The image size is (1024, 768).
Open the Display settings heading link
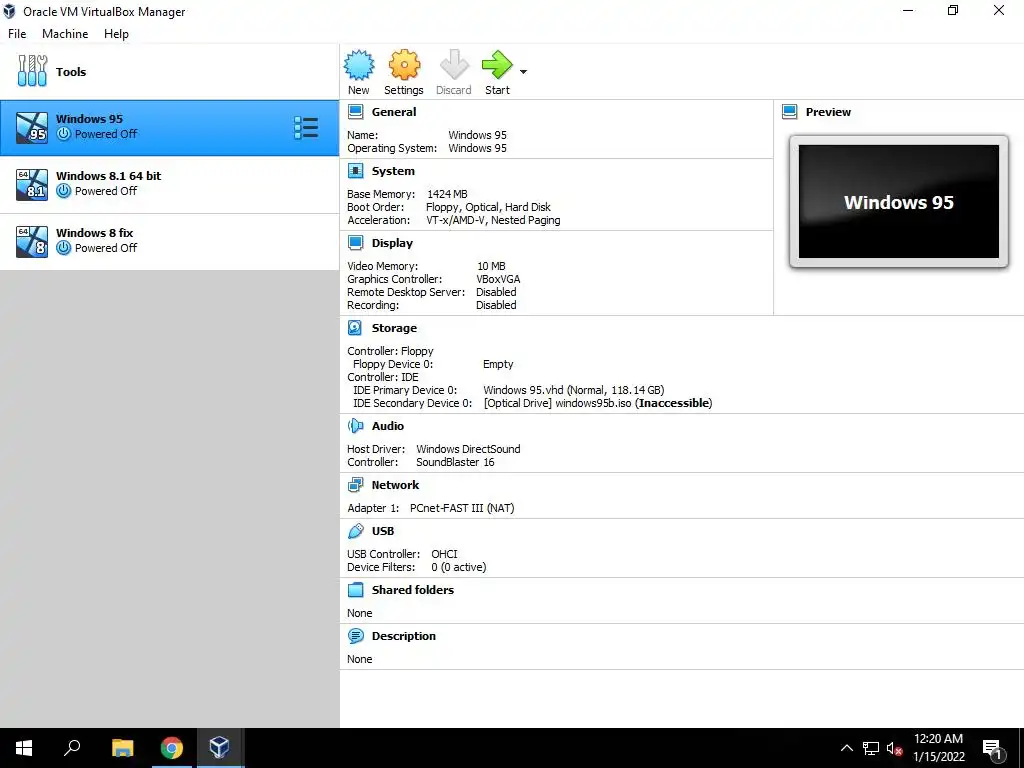coord(392,243)
